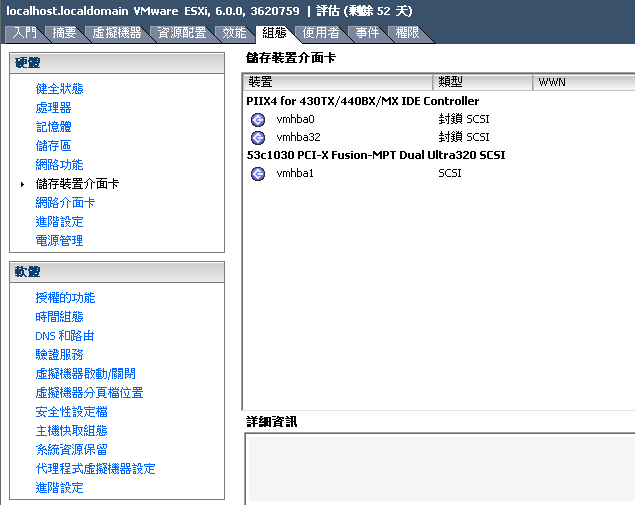Click SCSI type cell for vmhba1

(450, 173)
